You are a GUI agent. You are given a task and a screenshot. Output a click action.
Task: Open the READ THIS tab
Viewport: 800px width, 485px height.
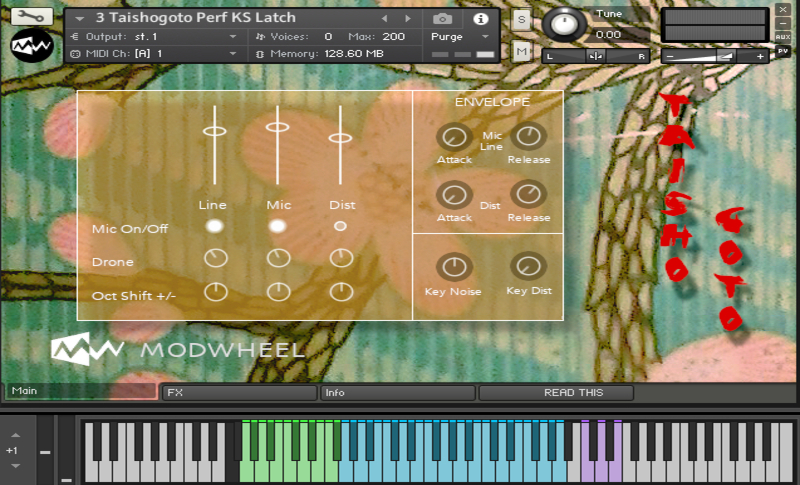(x=556, y=393)
